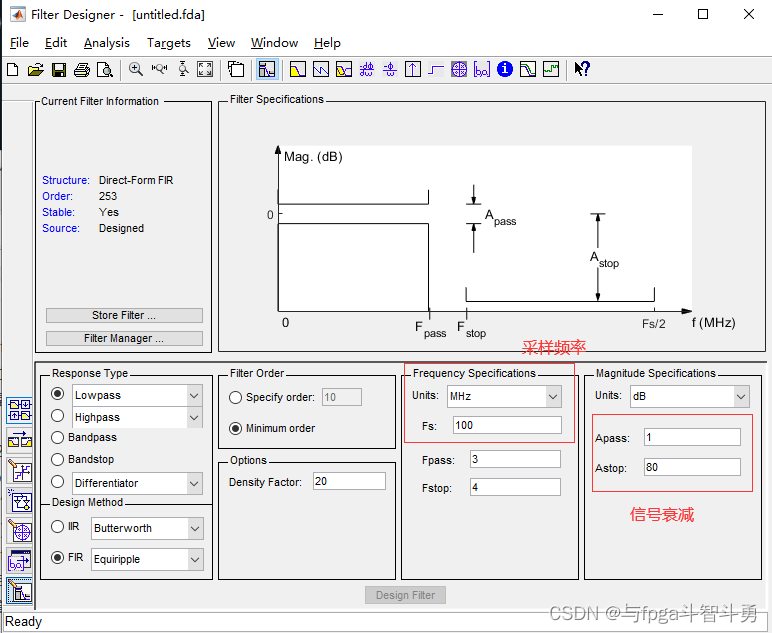Select the Zoom Y-axis tool
Screen dimensions: 772x633
click(x=183, y=69)
